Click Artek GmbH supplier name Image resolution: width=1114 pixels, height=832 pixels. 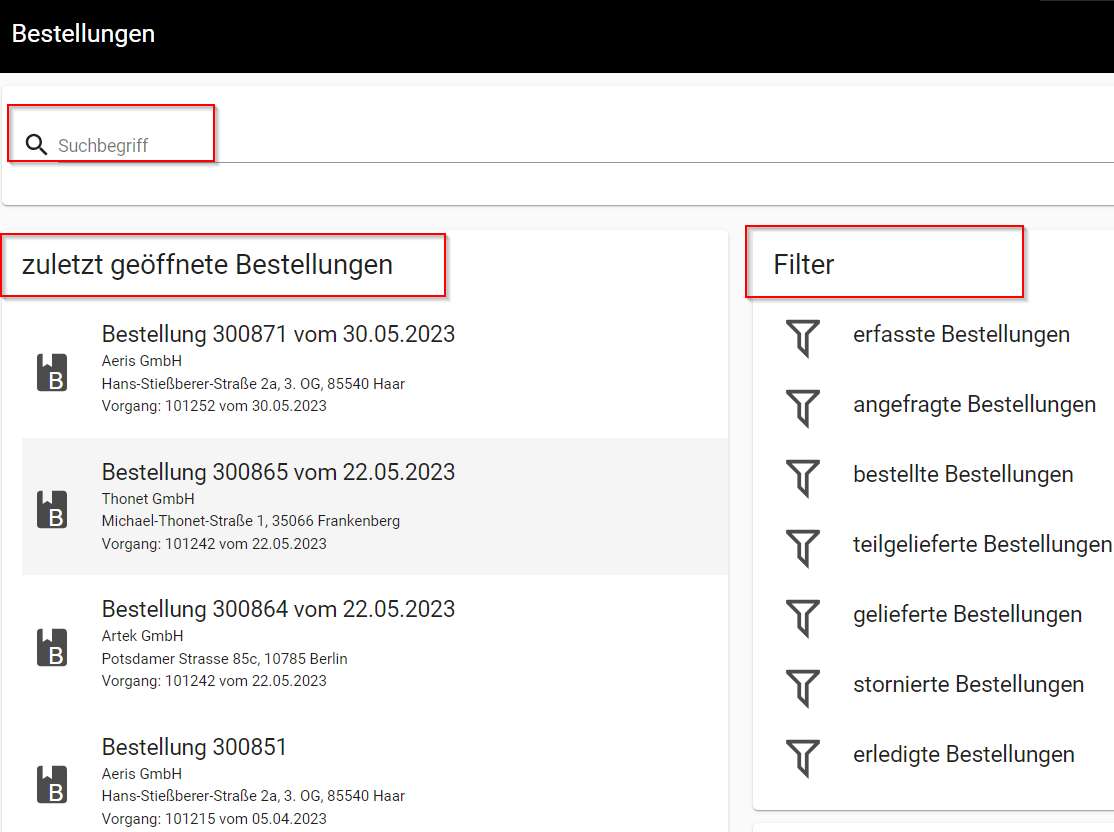(142, 636)
